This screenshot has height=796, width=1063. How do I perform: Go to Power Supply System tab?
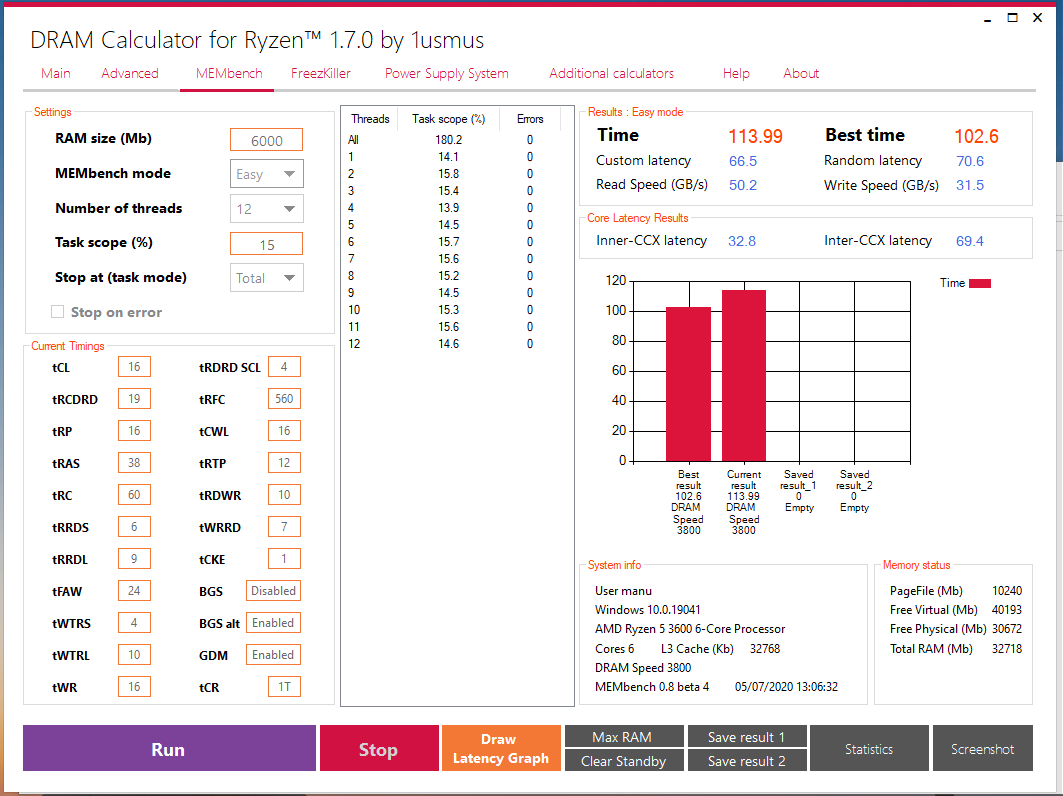(x=447, y=73)
